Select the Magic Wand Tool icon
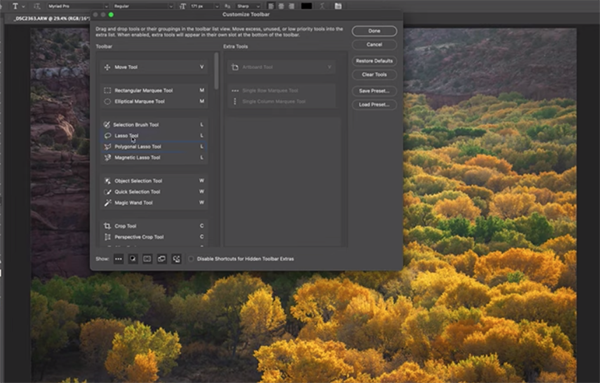Image resolution: width=600 pixels, height=383 pixels. [x=108, y=203]
